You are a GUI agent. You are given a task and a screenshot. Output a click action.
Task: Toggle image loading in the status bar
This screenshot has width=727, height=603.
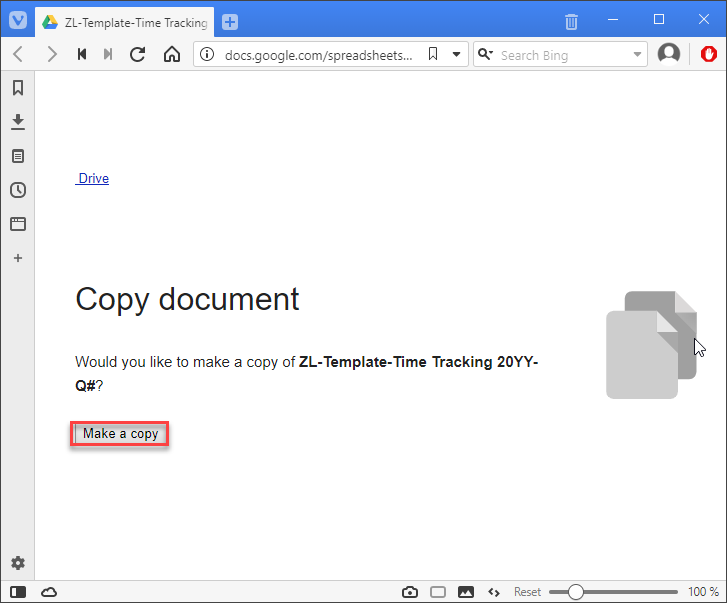pos(465,592)
